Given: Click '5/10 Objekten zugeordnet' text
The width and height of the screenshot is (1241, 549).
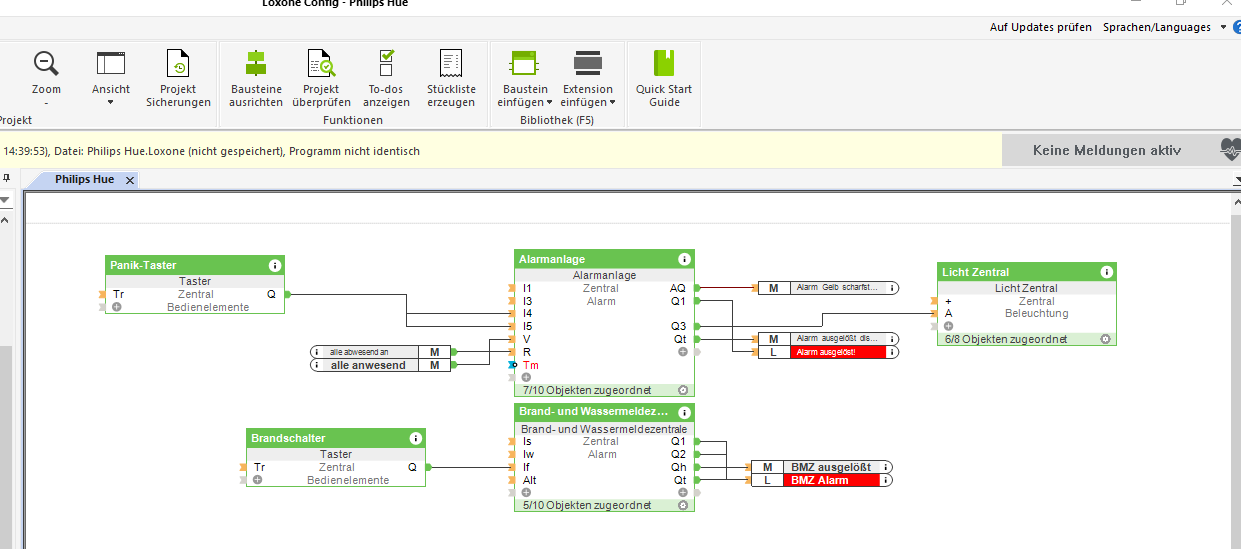Looking at the screenshot, I should point(586,505).
